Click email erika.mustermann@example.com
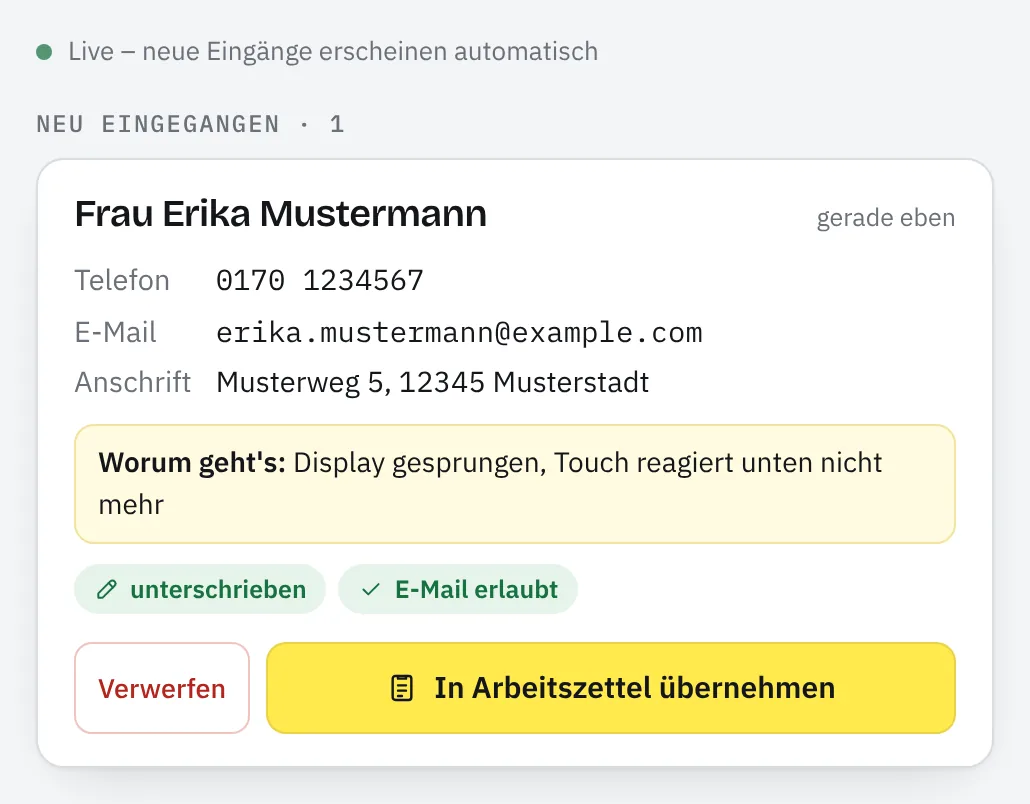The height and width of the screenshot is (804, 1030). pyautogui.click(x=459, y=332)
